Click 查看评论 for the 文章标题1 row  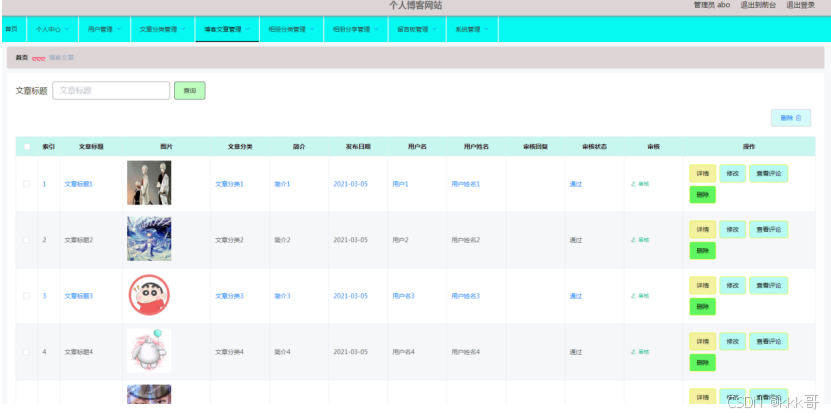coord(768,173)
